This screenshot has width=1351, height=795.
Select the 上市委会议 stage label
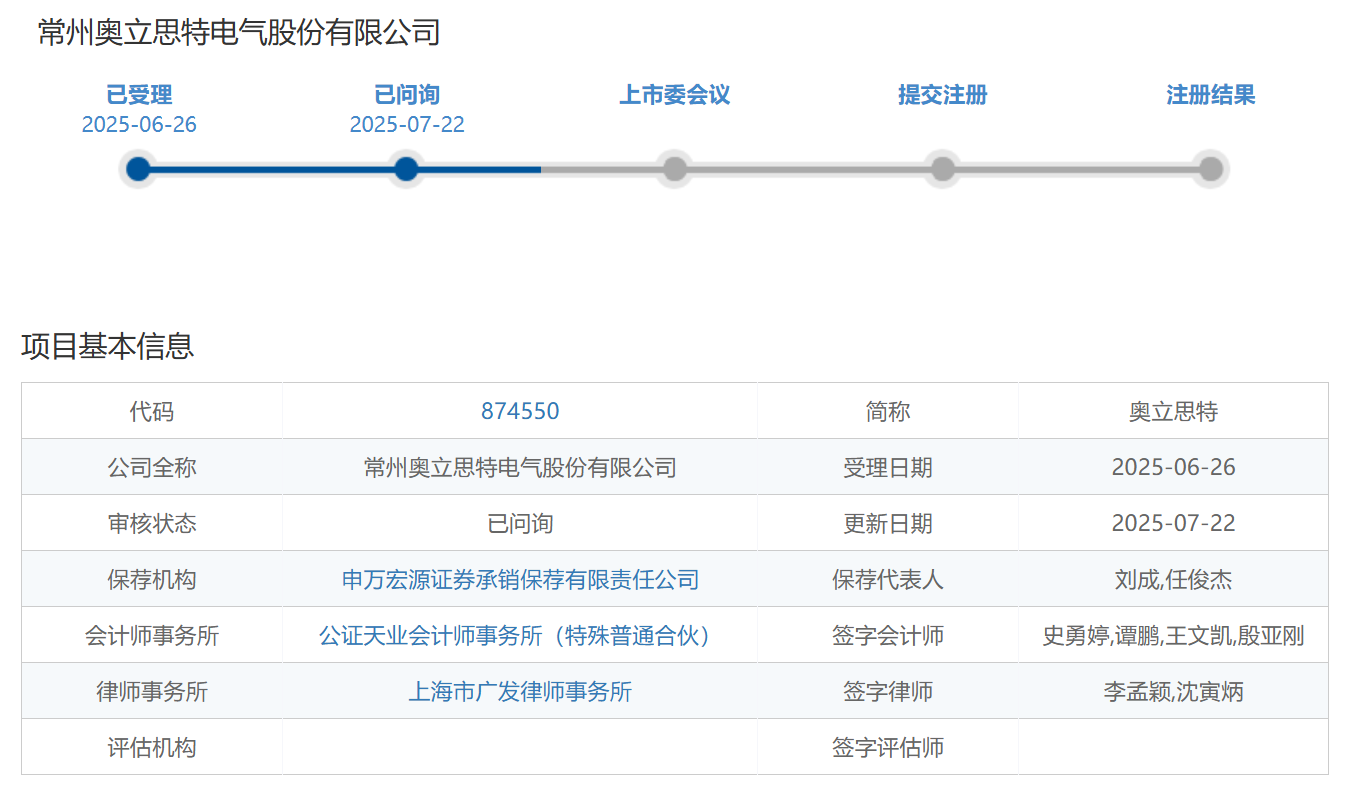coord(675,95)
